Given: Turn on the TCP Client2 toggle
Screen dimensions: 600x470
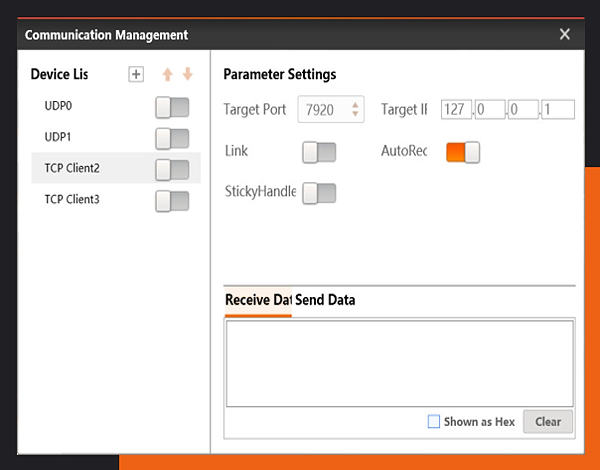Looking at the screenshot, I should (172, 170).
